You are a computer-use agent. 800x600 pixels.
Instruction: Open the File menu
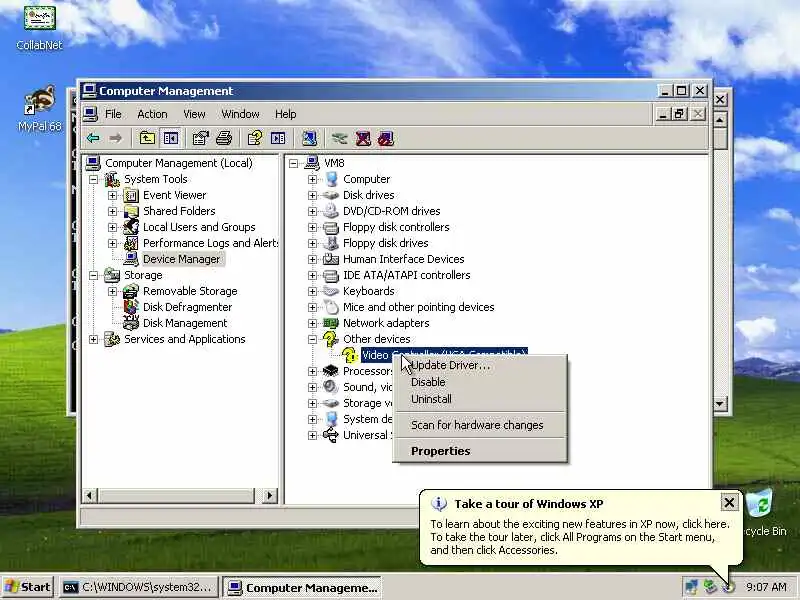point(113,114)
